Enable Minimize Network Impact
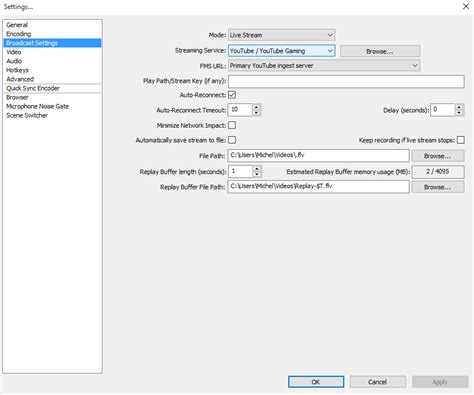The width and height of the screenshot is (474, 395). pos(232,125)
